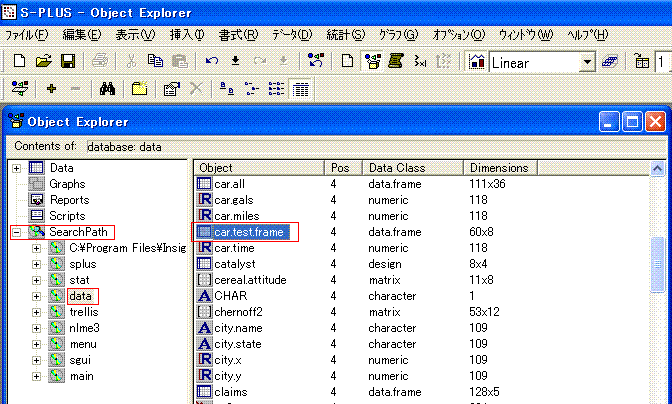Click the numeric field showing 1
The width and height of the screenshot is (672, 404).
(663, 63)
